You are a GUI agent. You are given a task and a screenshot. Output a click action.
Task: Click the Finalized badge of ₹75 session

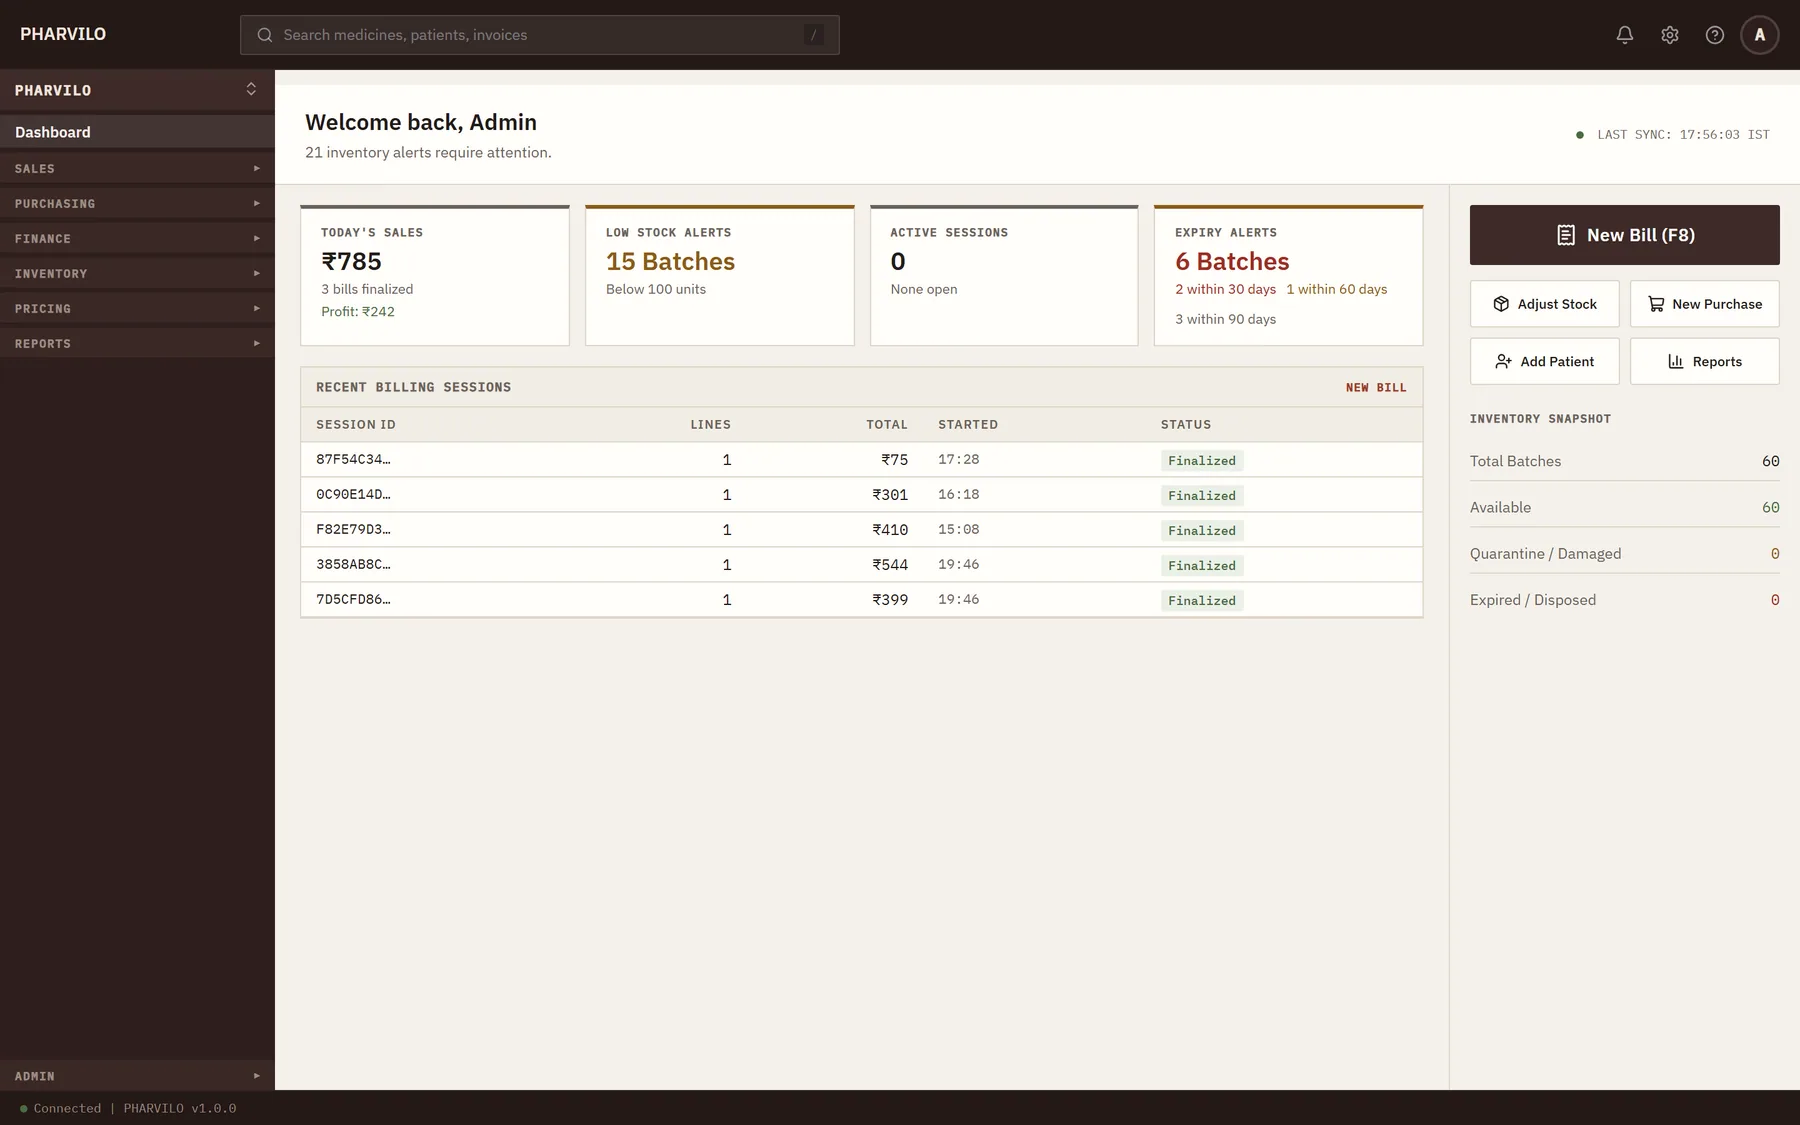pyautogui.click(x=1202, y=461)
